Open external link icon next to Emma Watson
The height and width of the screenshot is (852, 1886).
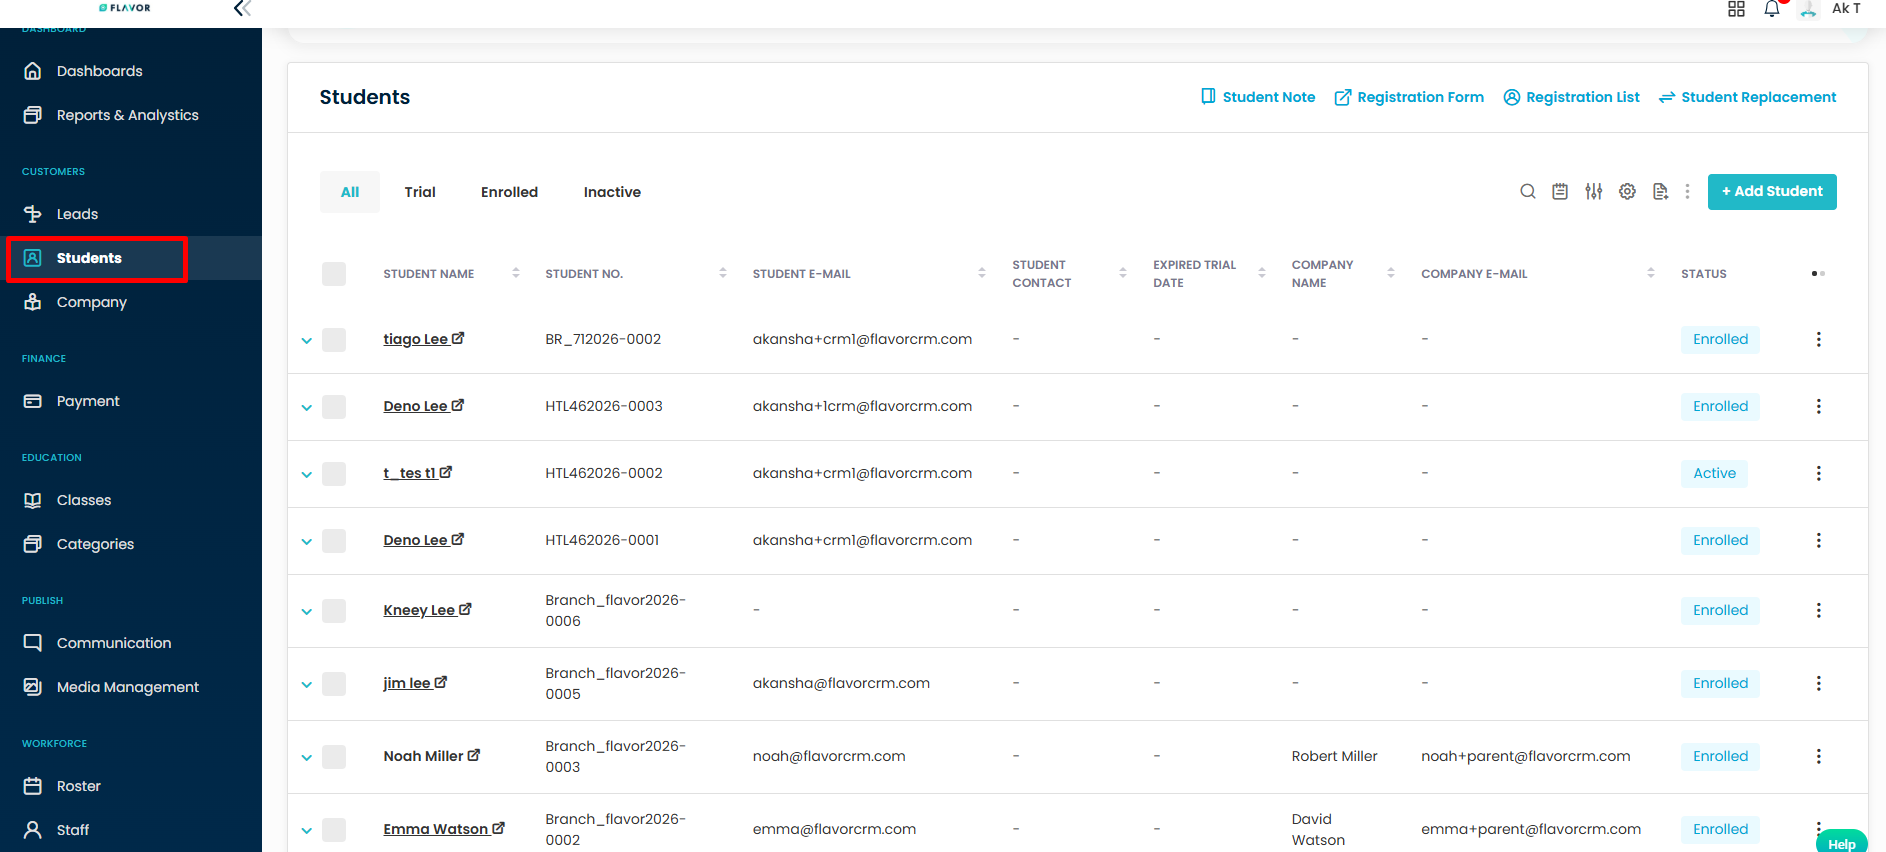[x=499, y=828]
